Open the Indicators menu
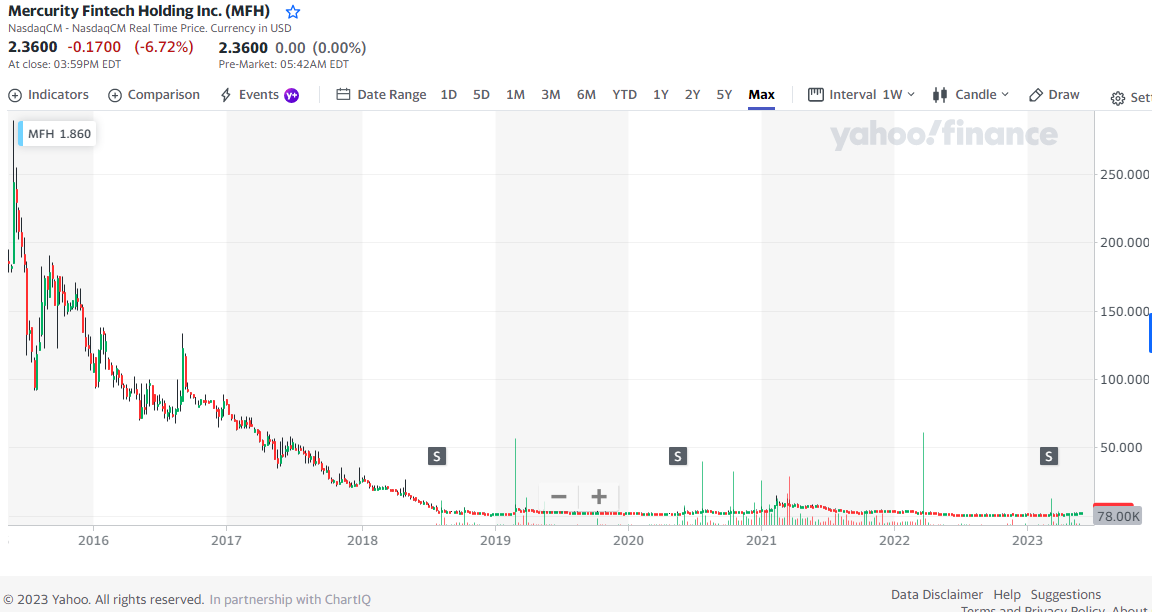This screenshot has width=1152, height=612. 48,95
